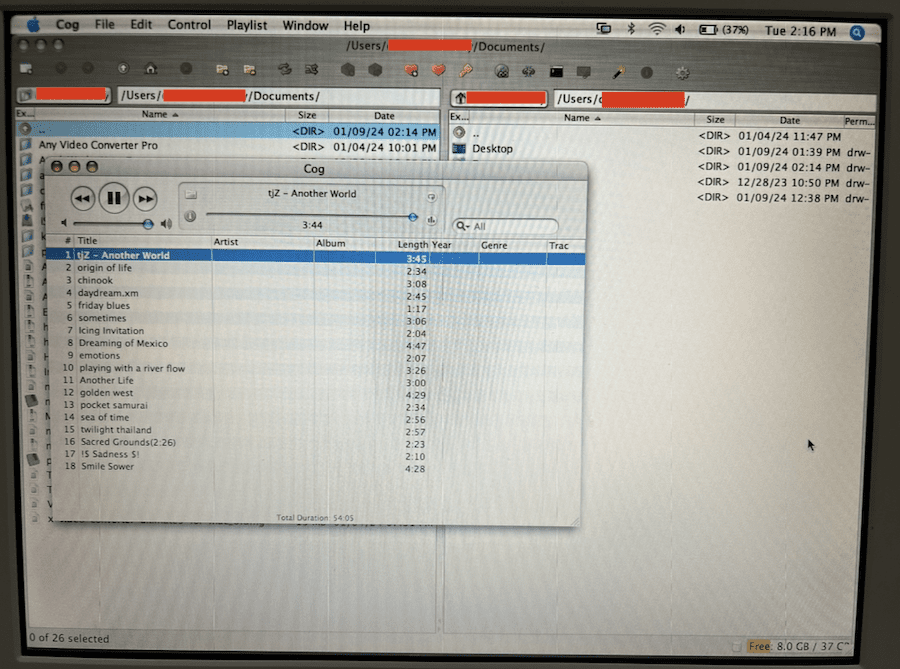Click the add bookmark heart-plus icon
This screenshot has height=669, width=900.
pos(411,71)
